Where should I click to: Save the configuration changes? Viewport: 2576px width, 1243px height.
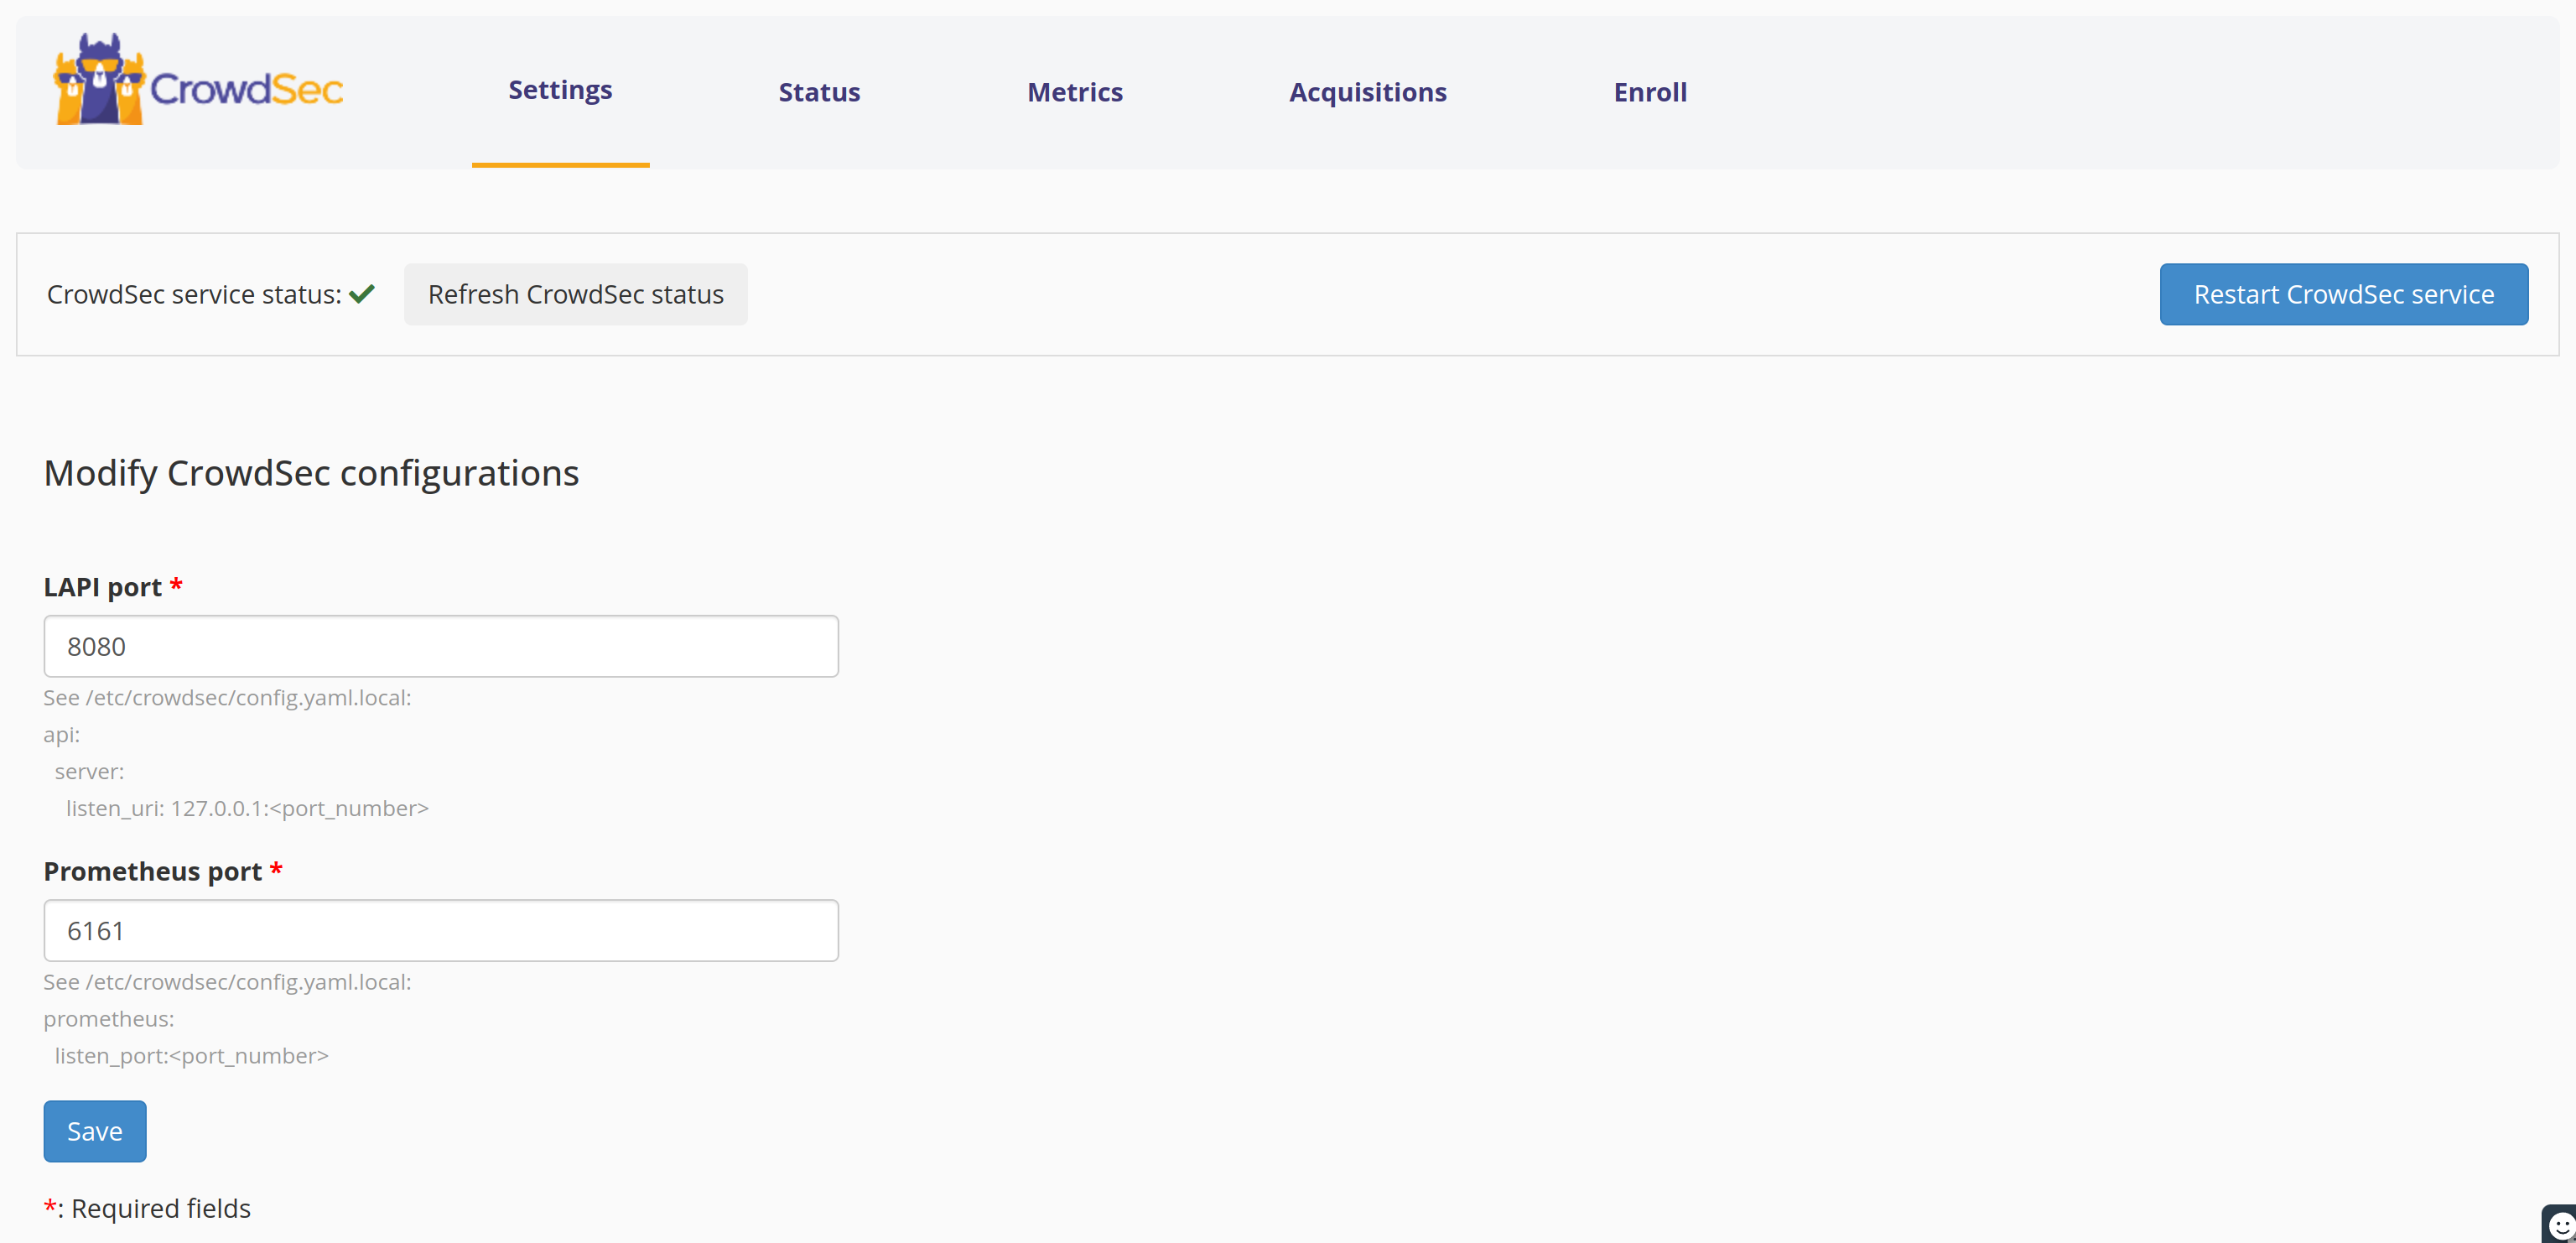click(95, 1131)
